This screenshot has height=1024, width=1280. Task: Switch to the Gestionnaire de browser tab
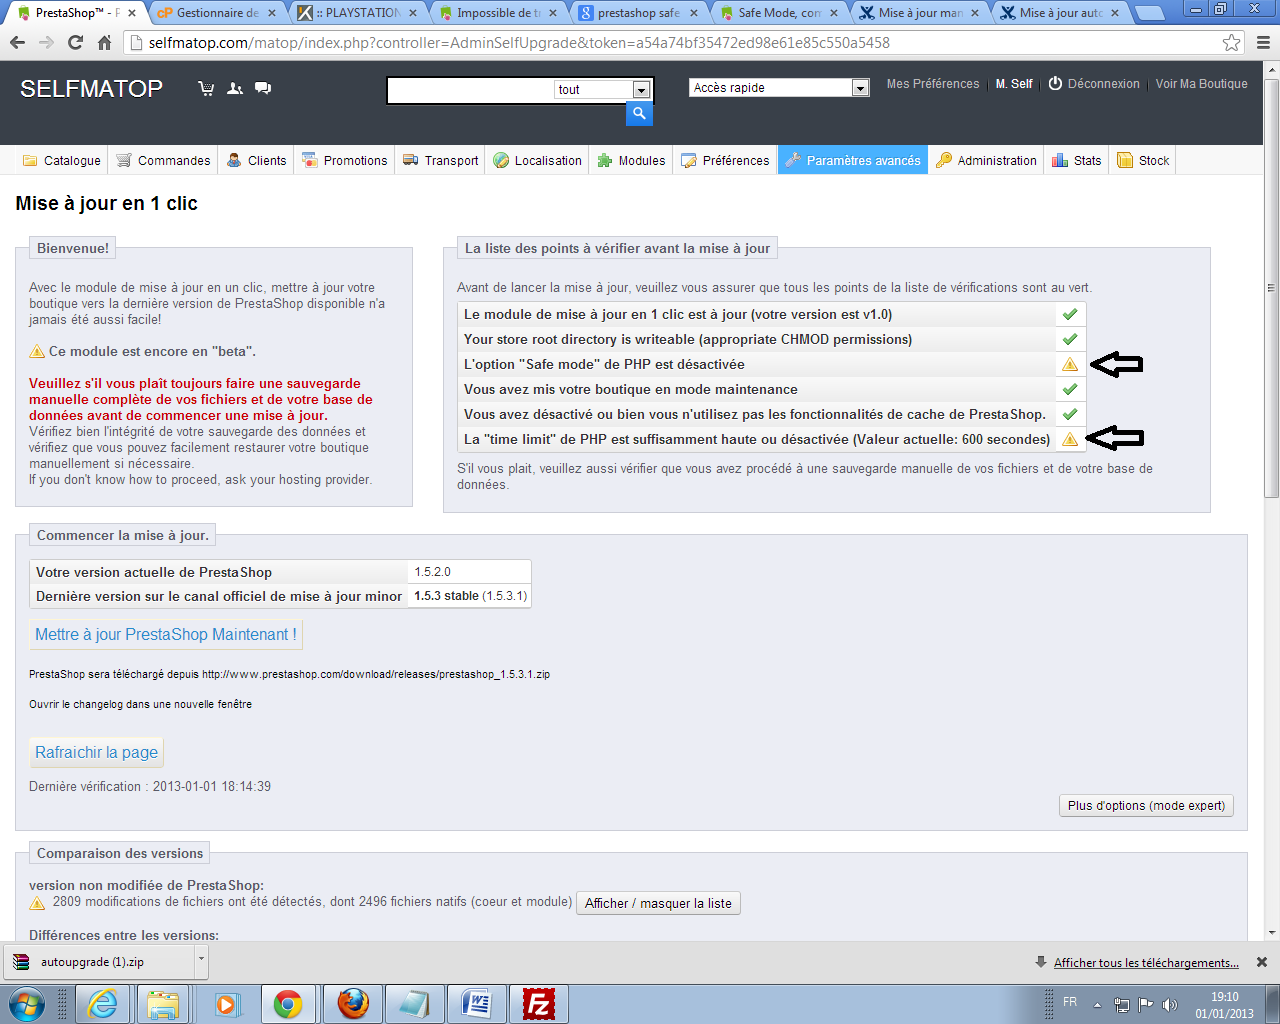pos(216,13)
